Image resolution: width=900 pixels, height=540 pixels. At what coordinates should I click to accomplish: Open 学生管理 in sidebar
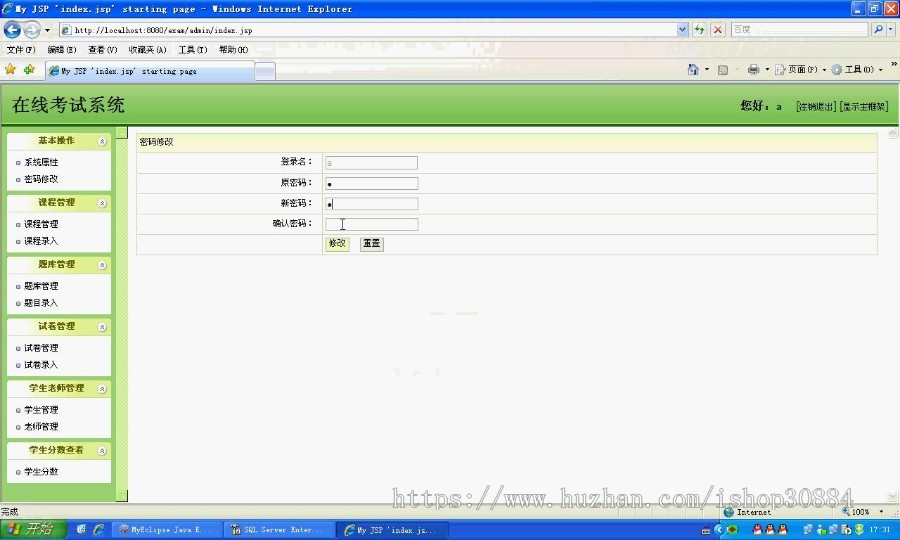tap(41, 410)
